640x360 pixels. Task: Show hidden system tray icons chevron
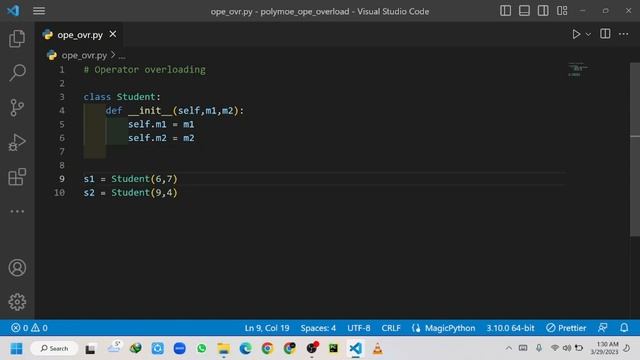(509, 349)
